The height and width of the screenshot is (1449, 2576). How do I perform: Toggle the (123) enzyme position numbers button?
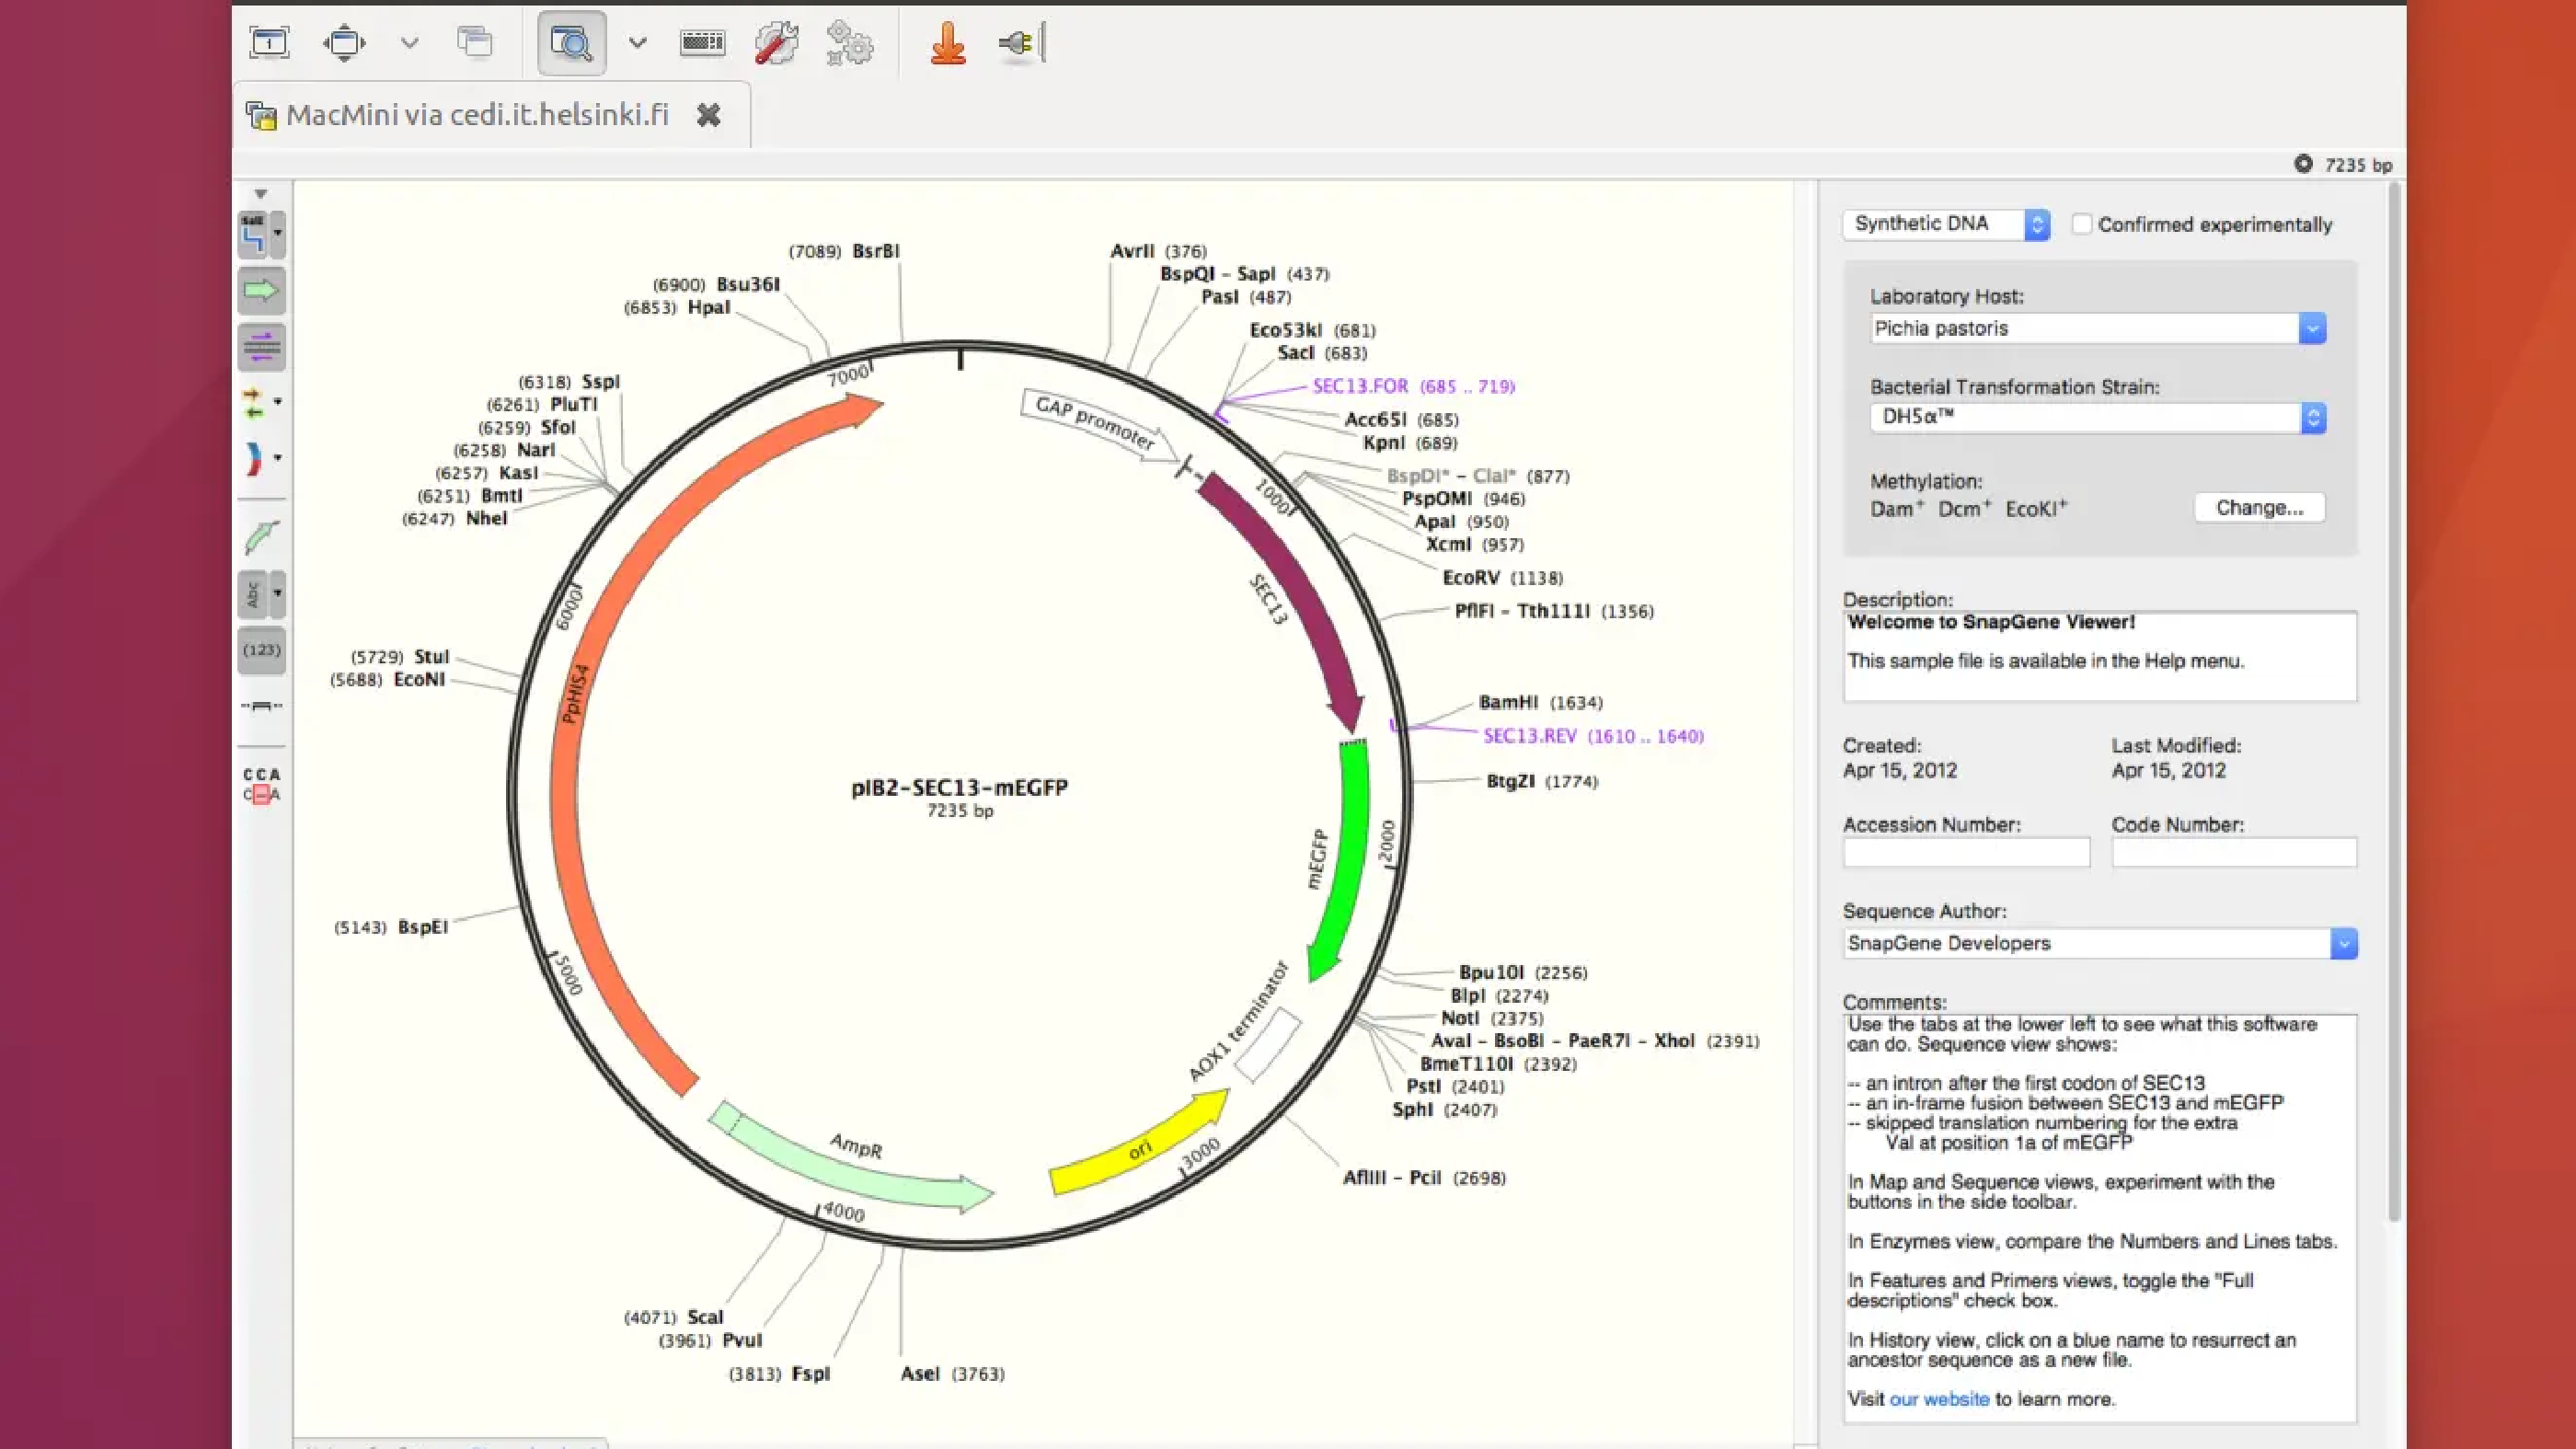262,650
